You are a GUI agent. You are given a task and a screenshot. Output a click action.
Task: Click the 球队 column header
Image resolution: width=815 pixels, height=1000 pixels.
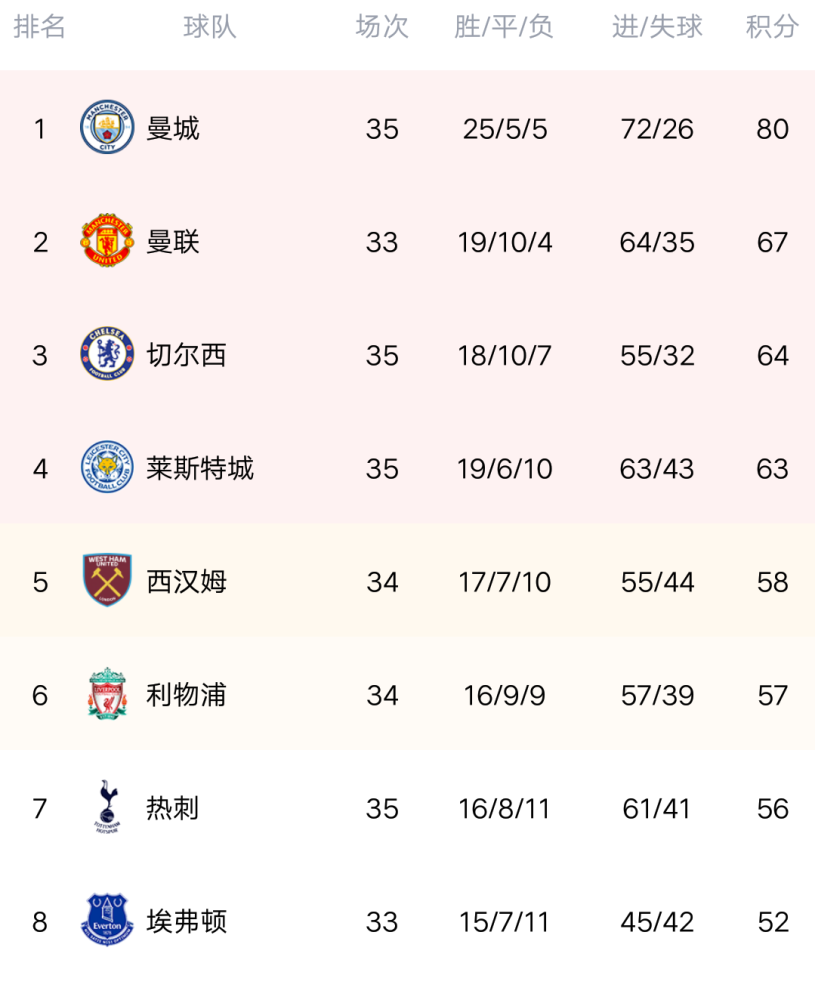click(x=210, y=27)
